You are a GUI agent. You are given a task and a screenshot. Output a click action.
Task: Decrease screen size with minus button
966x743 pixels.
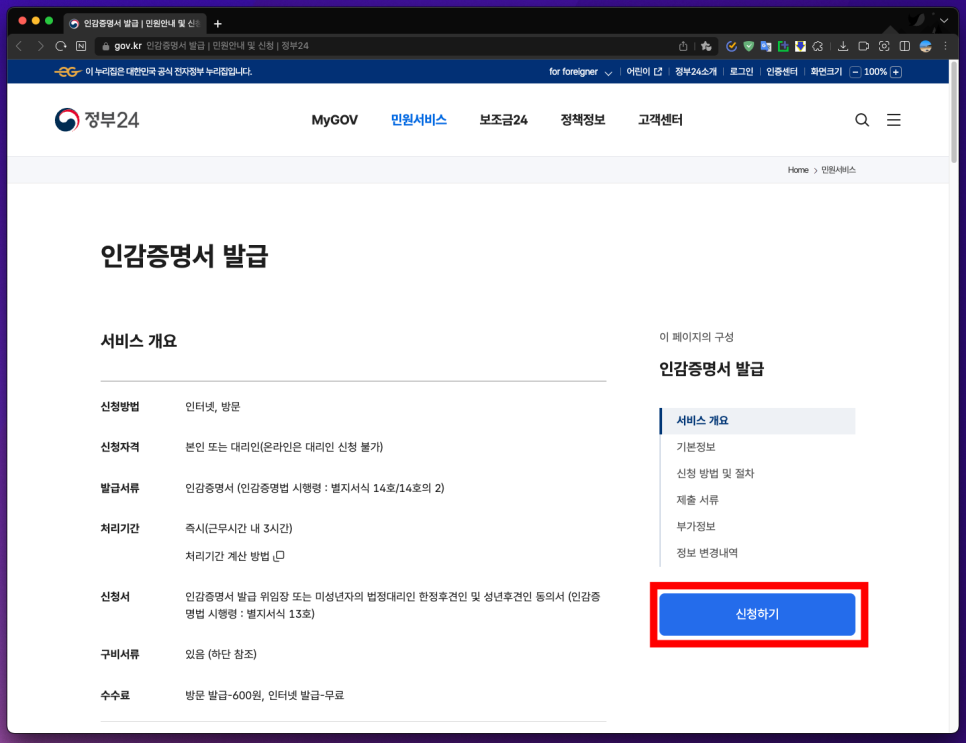[x=855, y=72]
